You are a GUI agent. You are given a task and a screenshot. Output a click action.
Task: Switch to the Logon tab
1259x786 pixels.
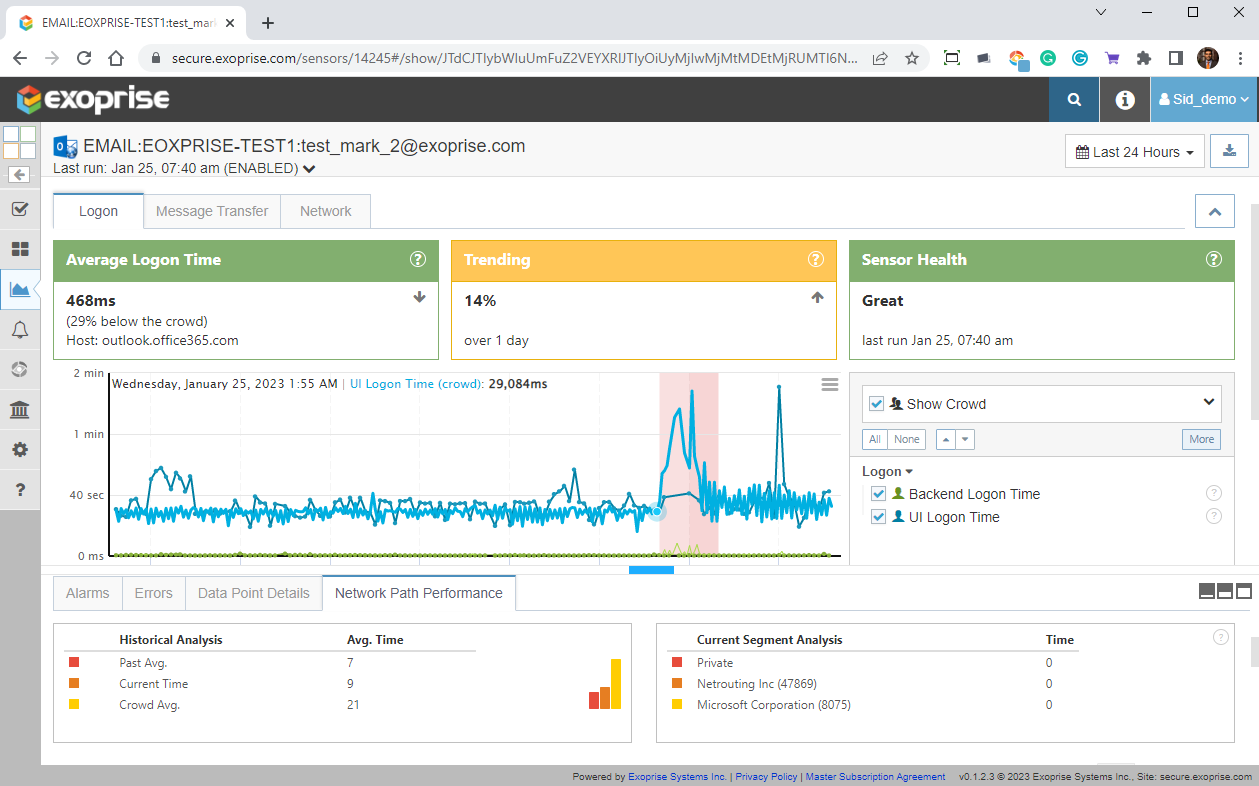(x=98, y=211)
